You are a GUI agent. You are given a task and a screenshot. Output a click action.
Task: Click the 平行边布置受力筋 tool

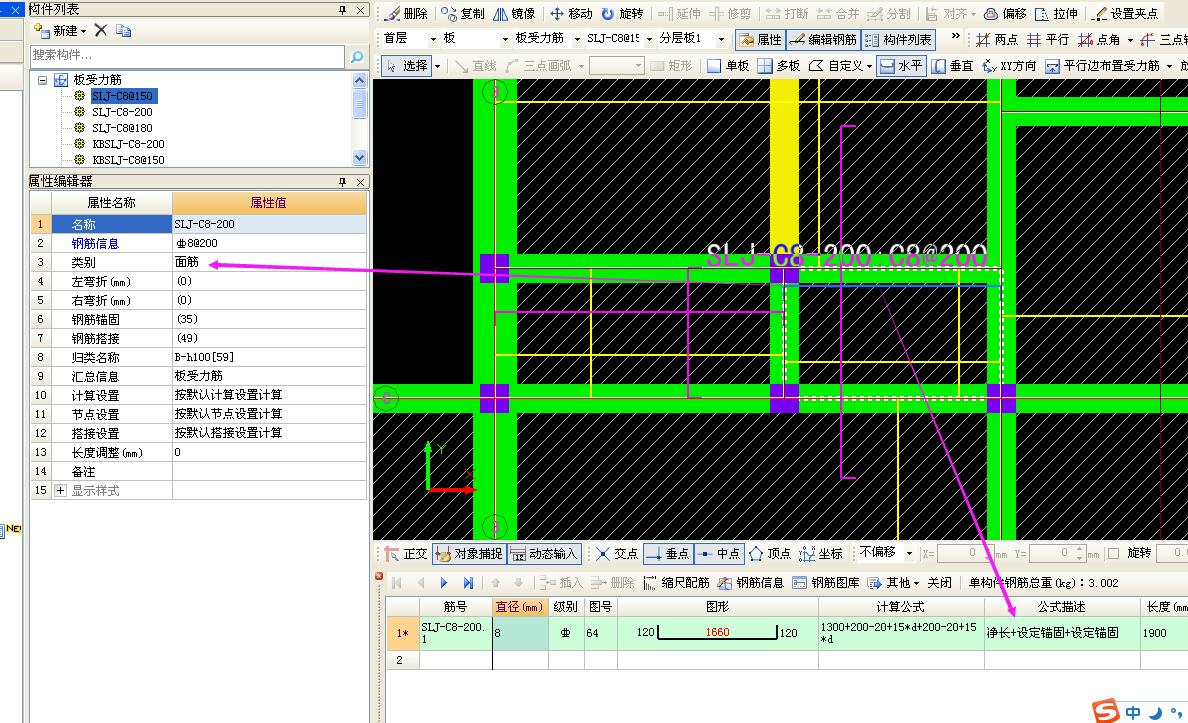pyautogui.click(x=1103, y=66)
